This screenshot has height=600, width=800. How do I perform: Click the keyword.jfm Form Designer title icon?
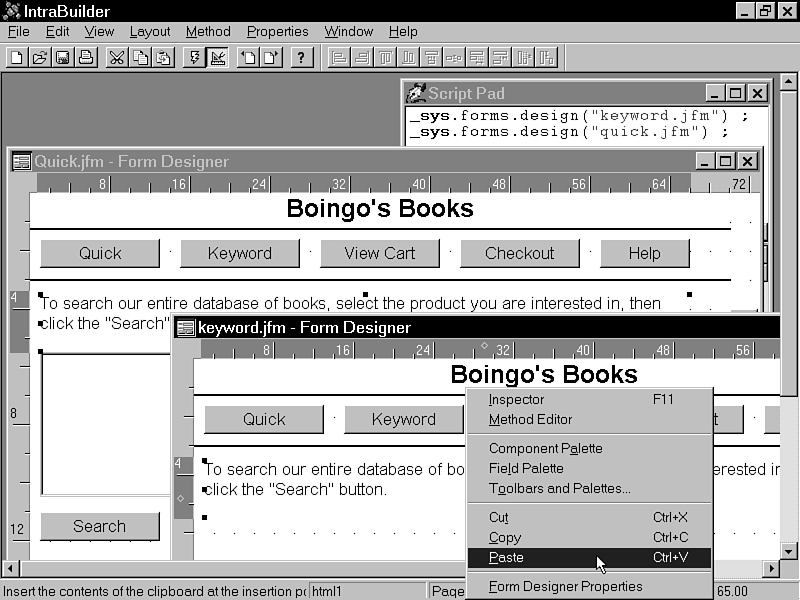tap(186, 328)
